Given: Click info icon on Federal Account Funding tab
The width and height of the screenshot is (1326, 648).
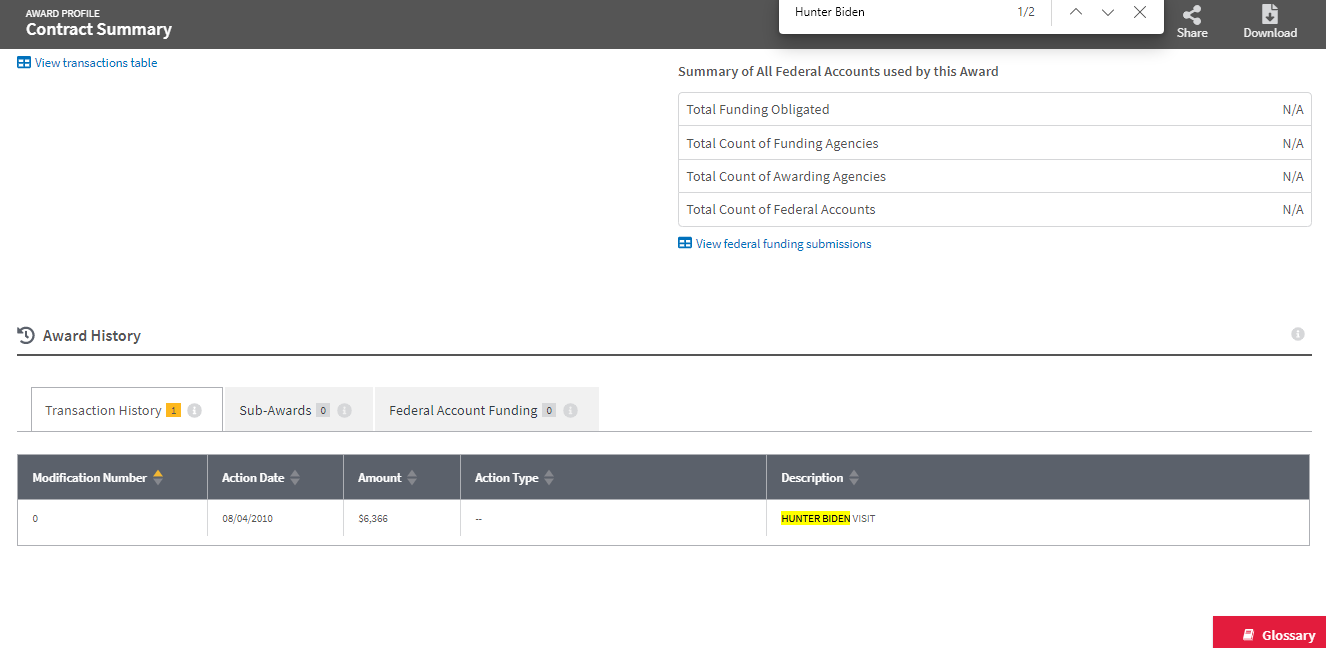Looking at the screenshot, I should (x=571, y=410).
